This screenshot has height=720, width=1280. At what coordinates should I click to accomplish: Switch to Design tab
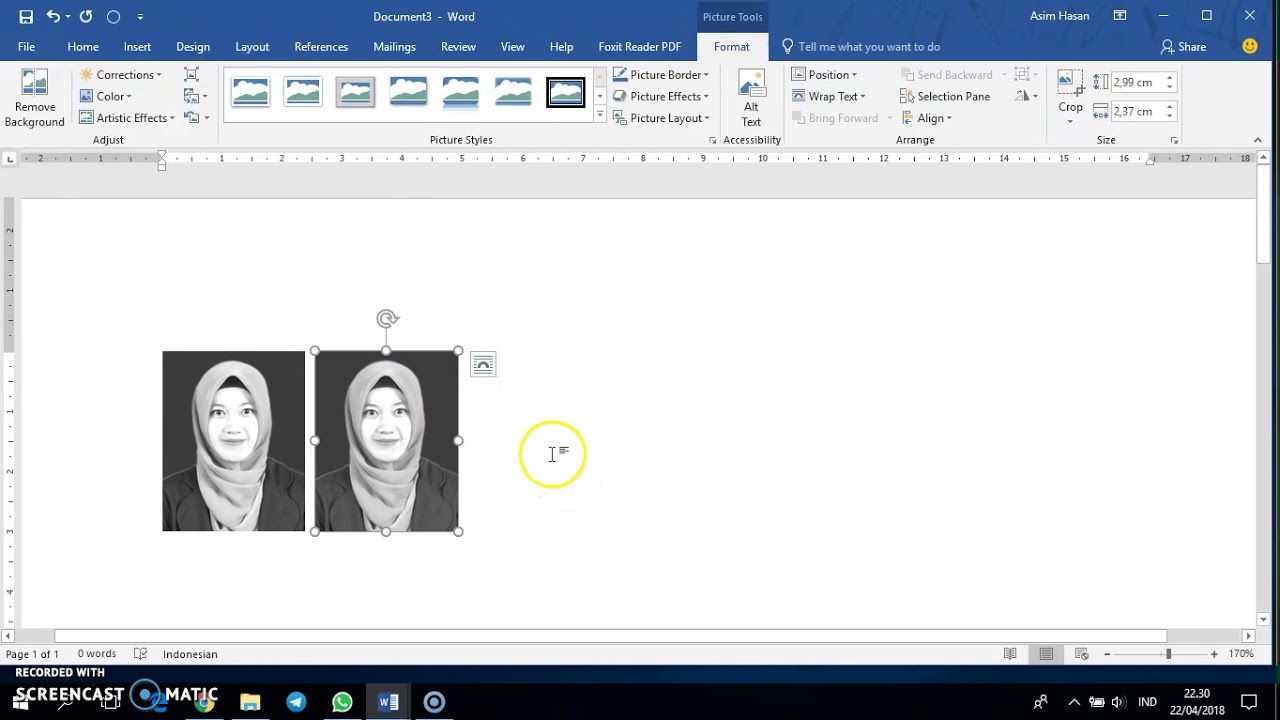click(x=193, y=47)
